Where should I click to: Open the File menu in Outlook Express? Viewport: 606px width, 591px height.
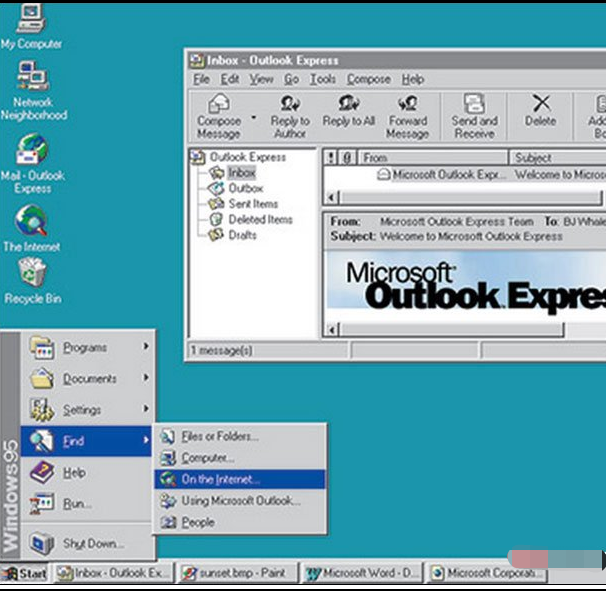coord(201,79)
